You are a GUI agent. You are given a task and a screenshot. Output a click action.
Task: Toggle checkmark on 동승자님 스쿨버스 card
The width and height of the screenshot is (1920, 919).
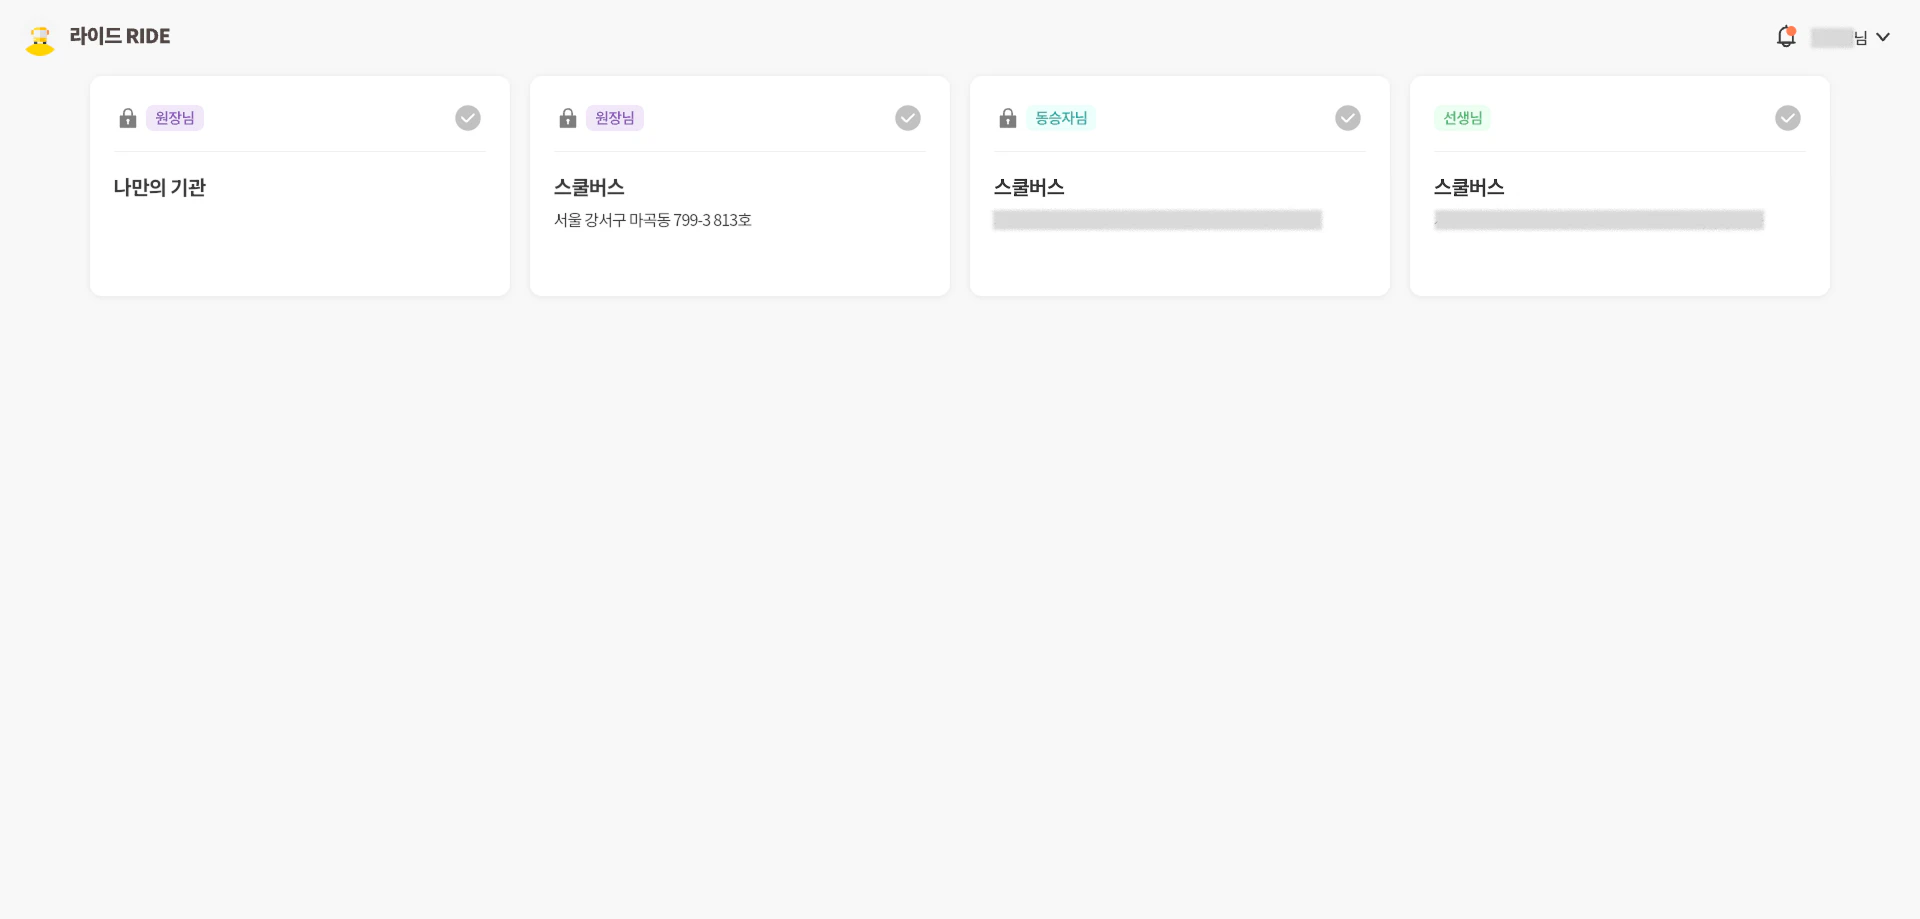point(1348,118)
